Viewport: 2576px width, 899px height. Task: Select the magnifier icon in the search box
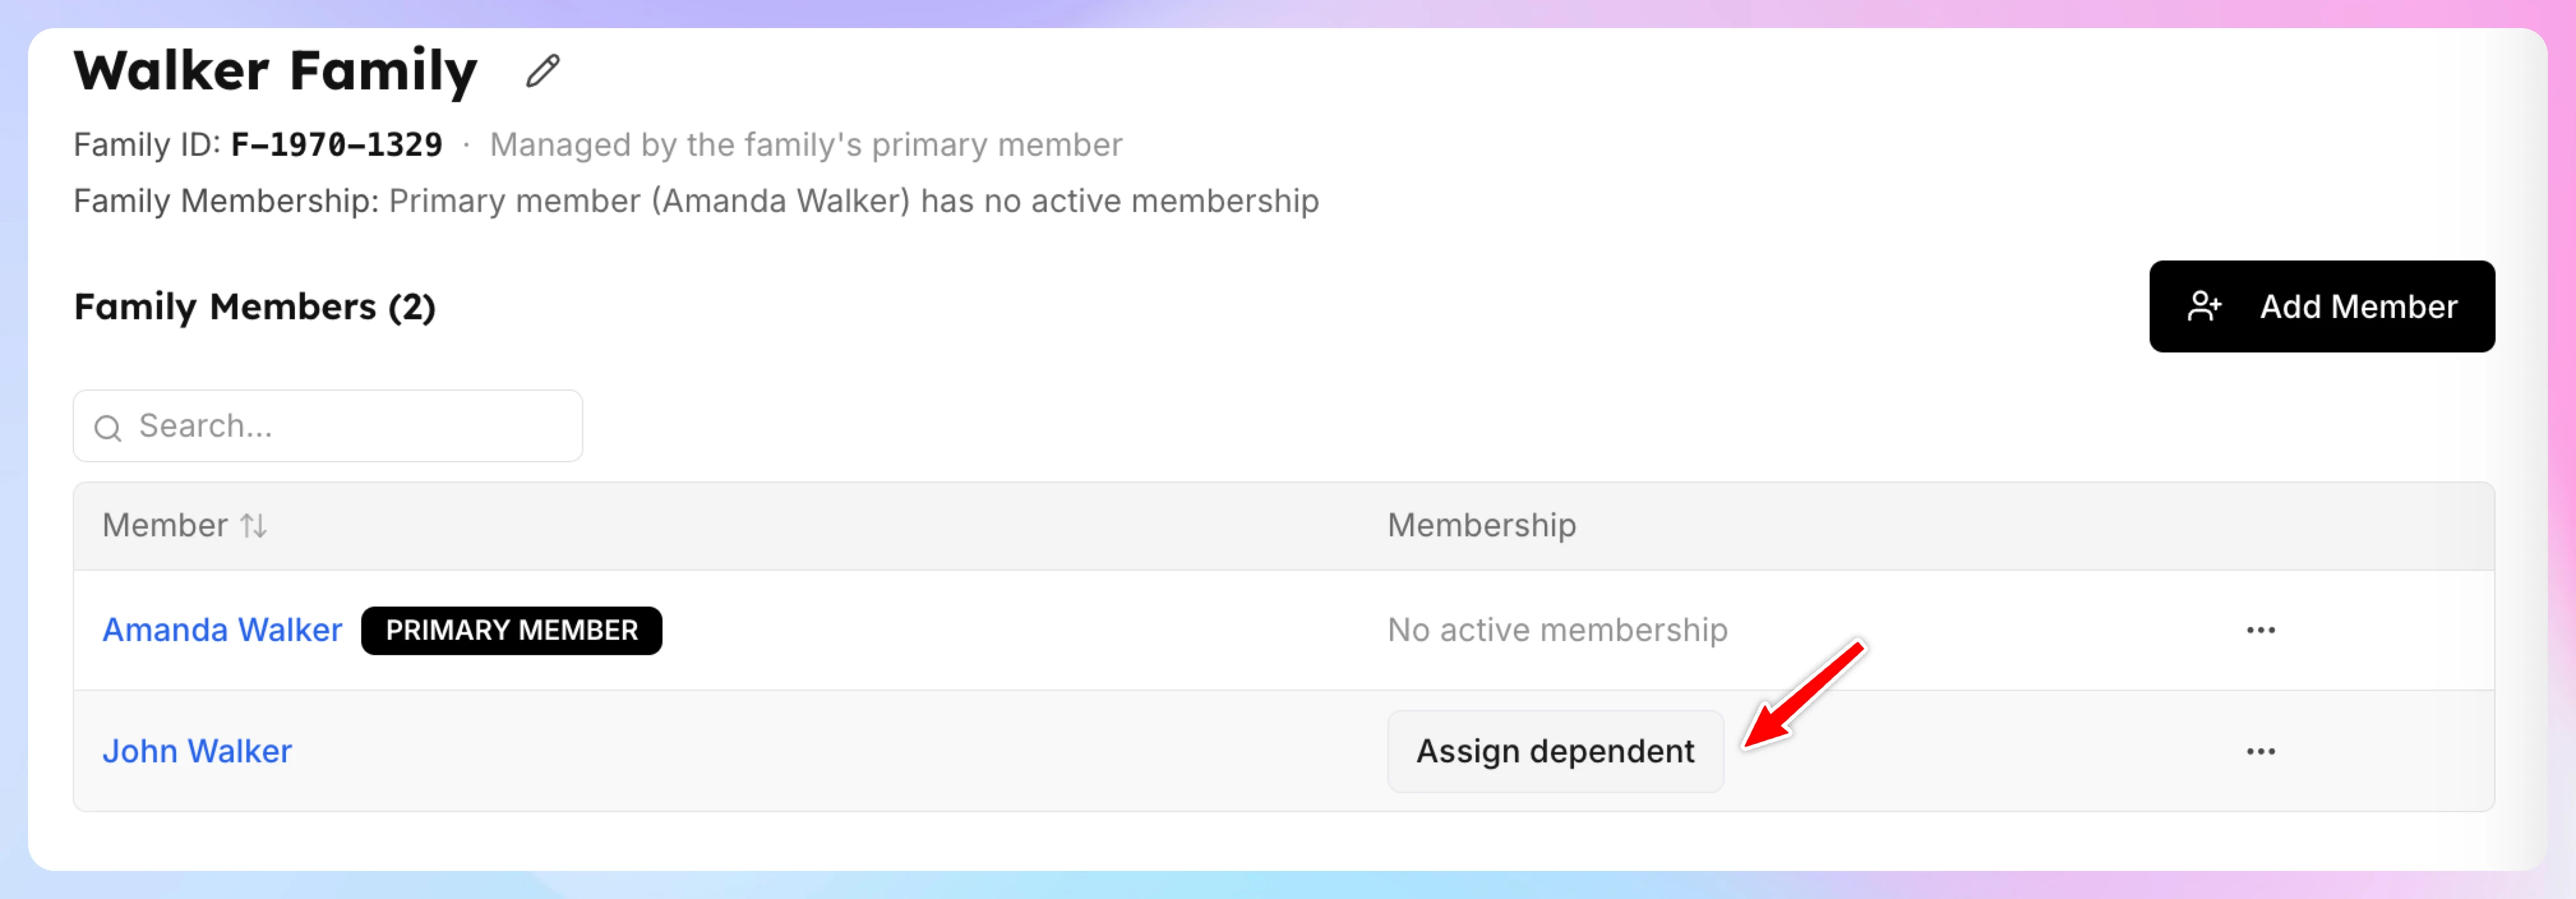point(108,428)
